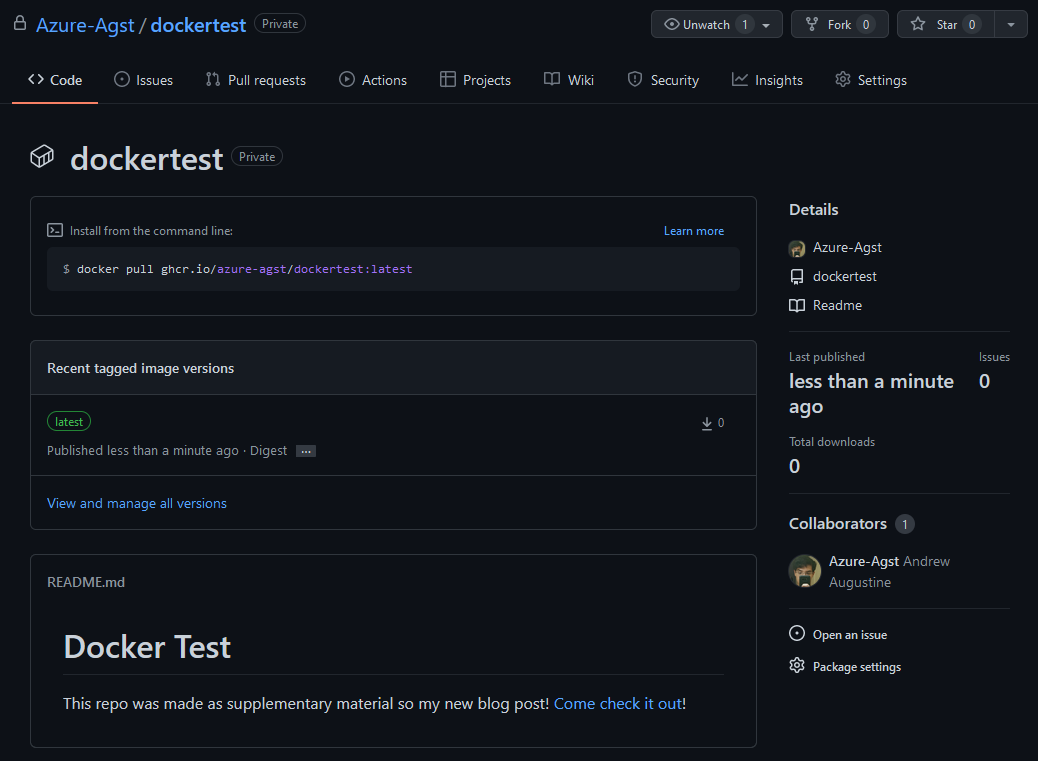Open the Azure-Agst link under Details
The image size is (1038, 761).
(x=847, y=247)
